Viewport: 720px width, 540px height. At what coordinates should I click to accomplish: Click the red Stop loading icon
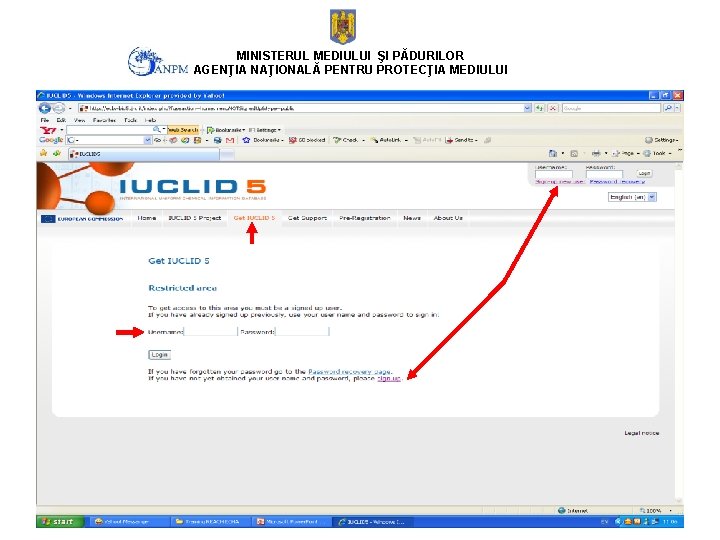553,108
